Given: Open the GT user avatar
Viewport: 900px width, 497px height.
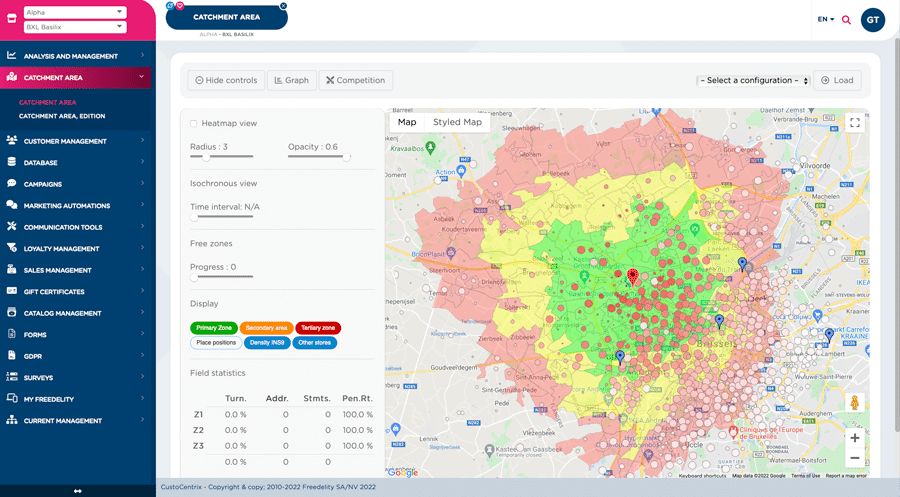Looking at the screenshot, I should point(872,20).
